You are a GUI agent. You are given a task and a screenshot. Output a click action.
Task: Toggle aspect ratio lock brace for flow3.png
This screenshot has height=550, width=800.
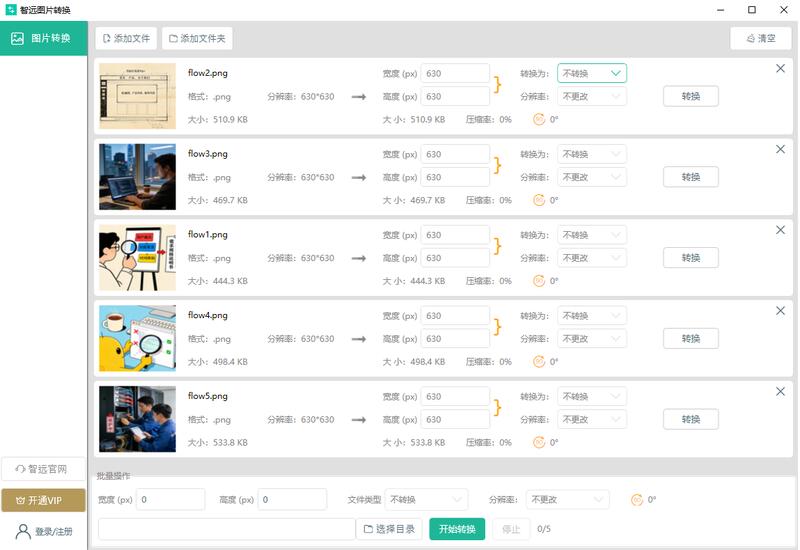point(497,165)
